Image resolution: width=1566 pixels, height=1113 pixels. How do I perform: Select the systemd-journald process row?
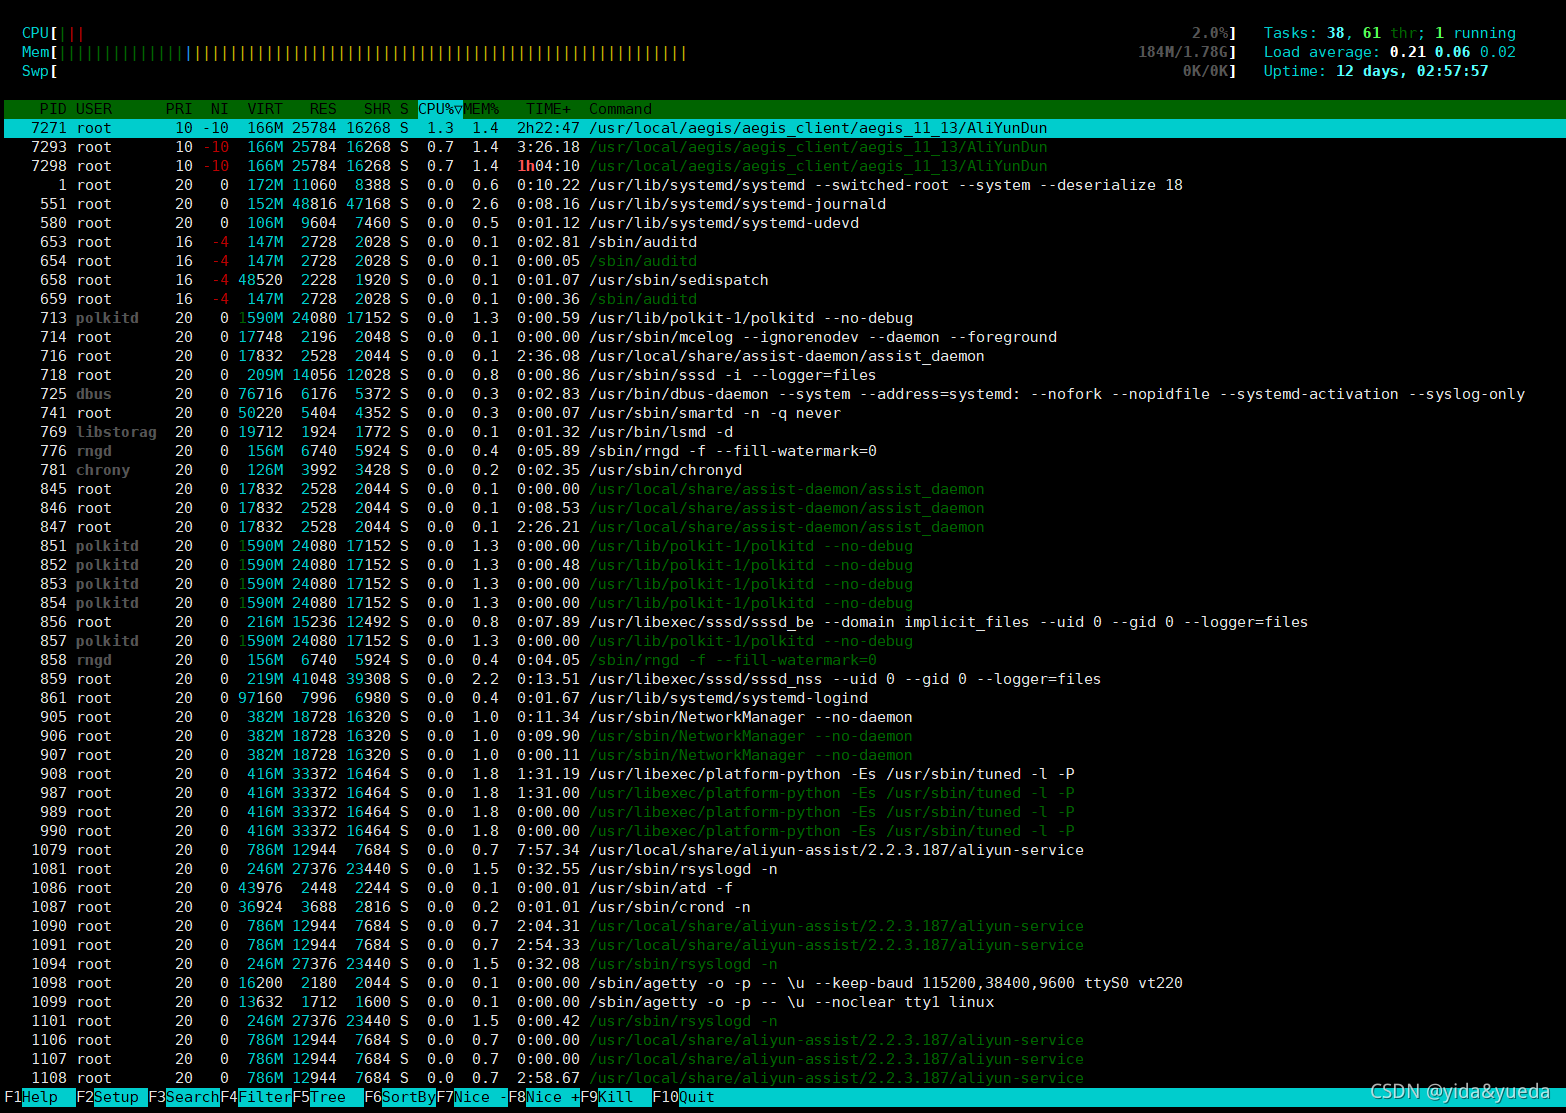click(783, 204)
